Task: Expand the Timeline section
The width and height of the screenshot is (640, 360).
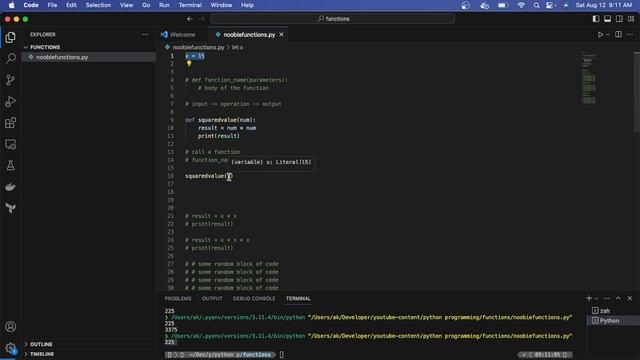Action: [x=42, y=354]
